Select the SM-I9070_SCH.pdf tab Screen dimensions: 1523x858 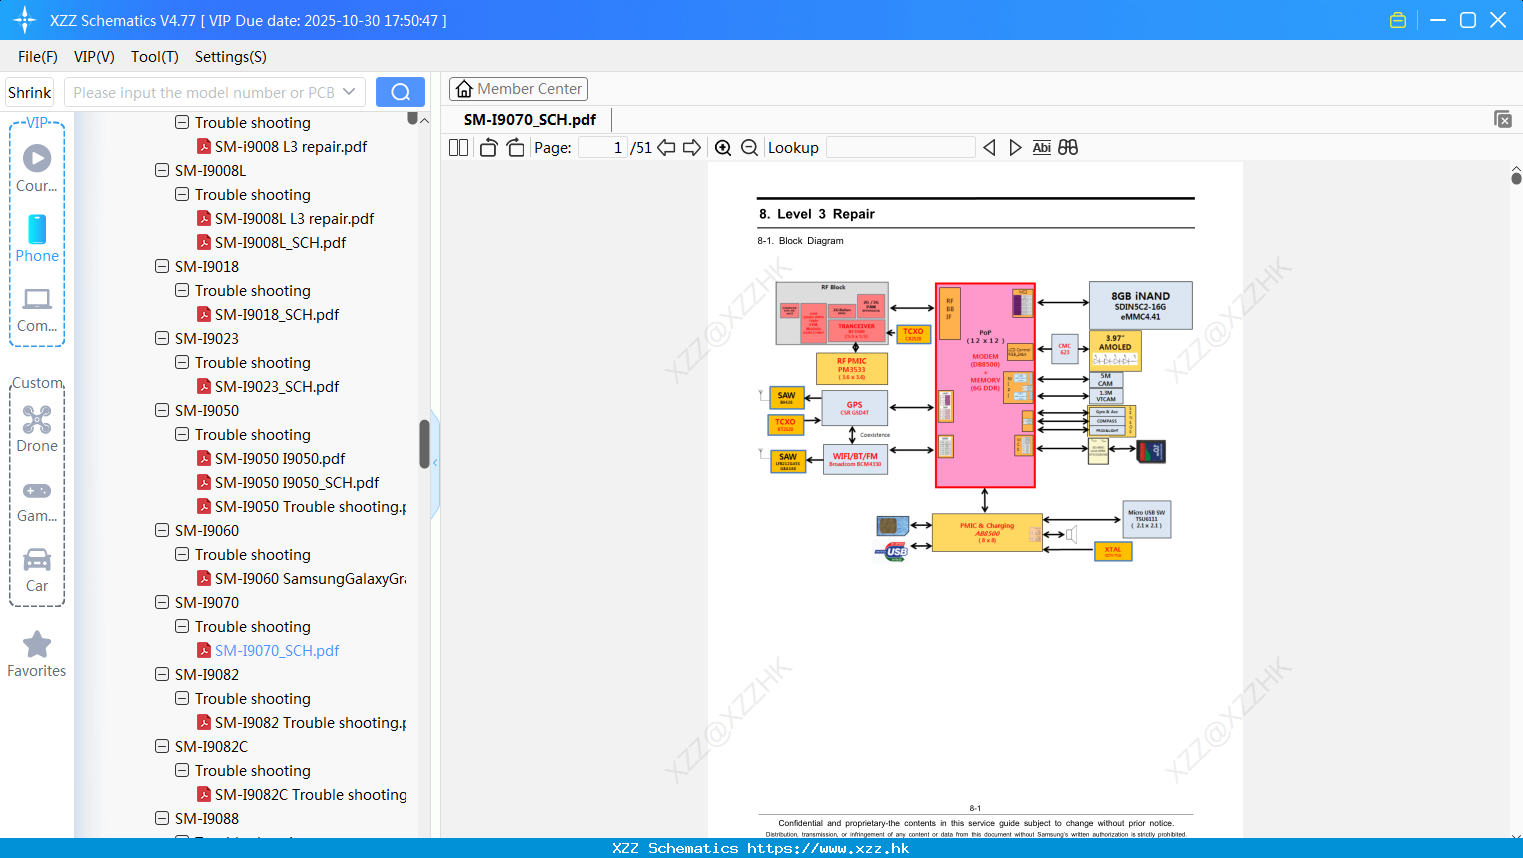tap(530, 119)
